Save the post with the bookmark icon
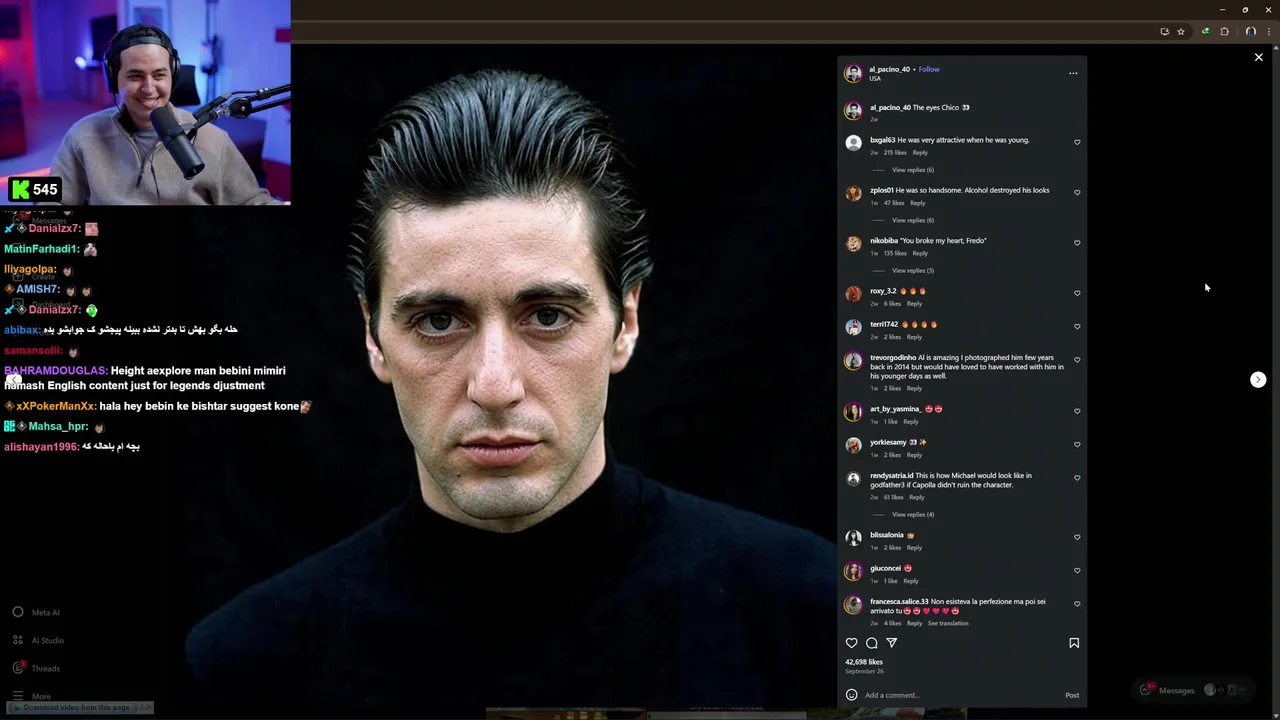 (1074, 643)
